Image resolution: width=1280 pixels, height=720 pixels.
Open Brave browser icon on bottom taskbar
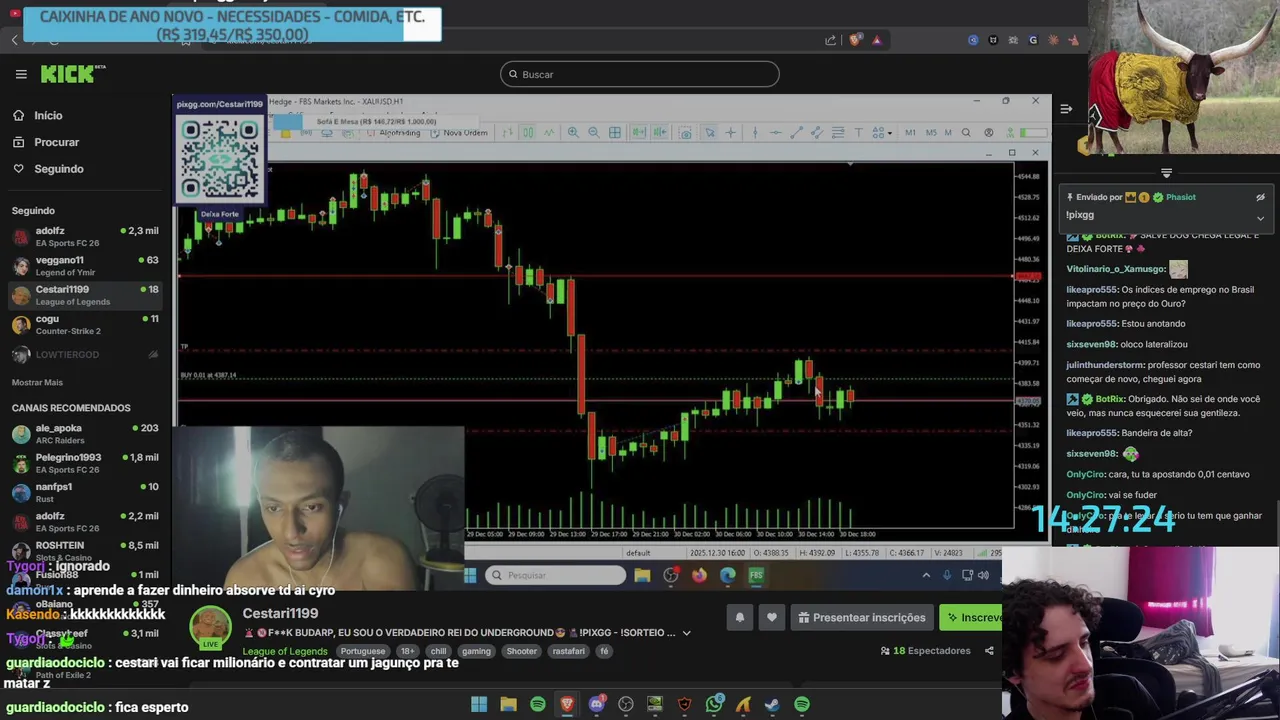point(567,704)
